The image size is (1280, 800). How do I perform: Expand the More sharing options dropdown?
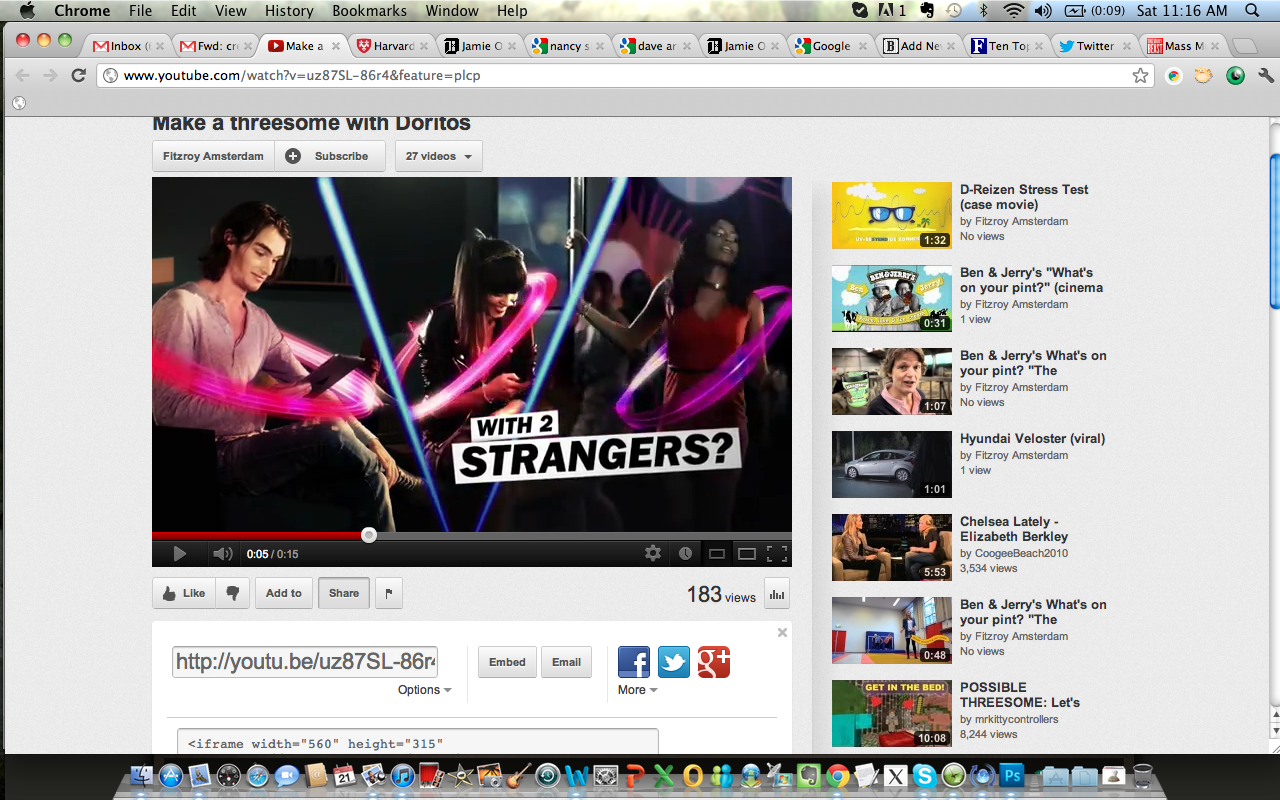tap(637, 690)
